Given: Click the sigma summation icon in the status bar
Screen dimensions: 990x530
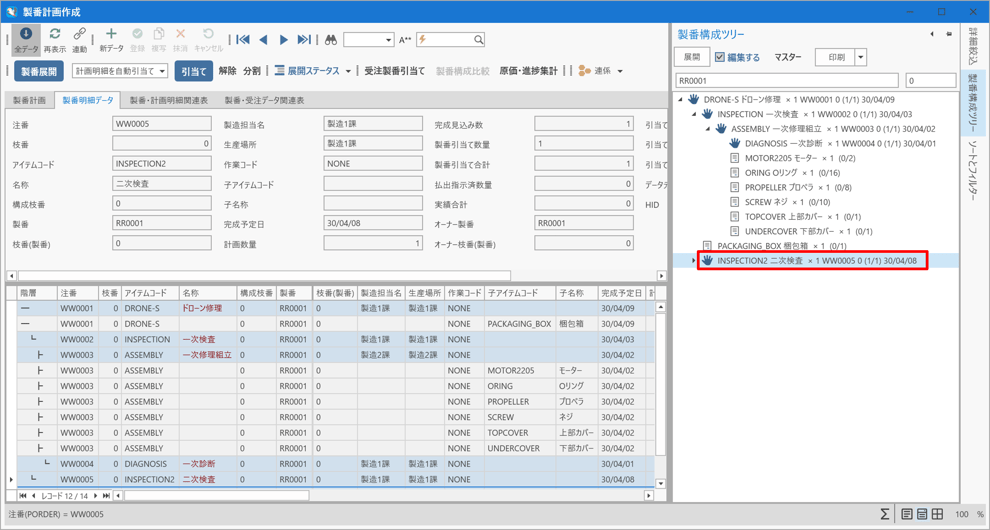Looking at the screenshot, I should [884, 514].
